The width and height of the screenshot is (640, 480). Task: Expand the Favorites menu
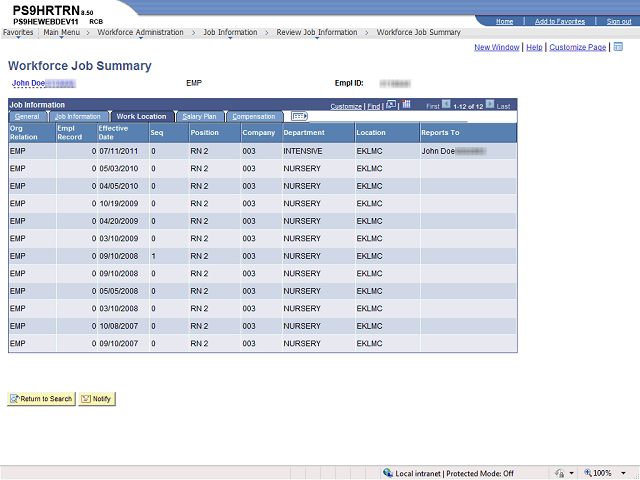pyautogui.click(x=18, y=33)
